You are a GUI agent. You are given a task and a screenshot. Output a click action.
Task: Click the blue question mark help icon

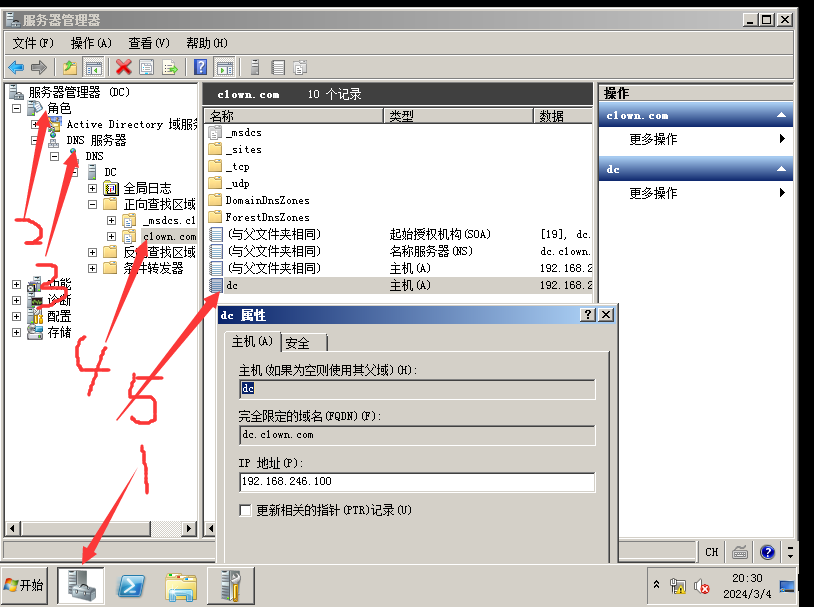(200, 67)
